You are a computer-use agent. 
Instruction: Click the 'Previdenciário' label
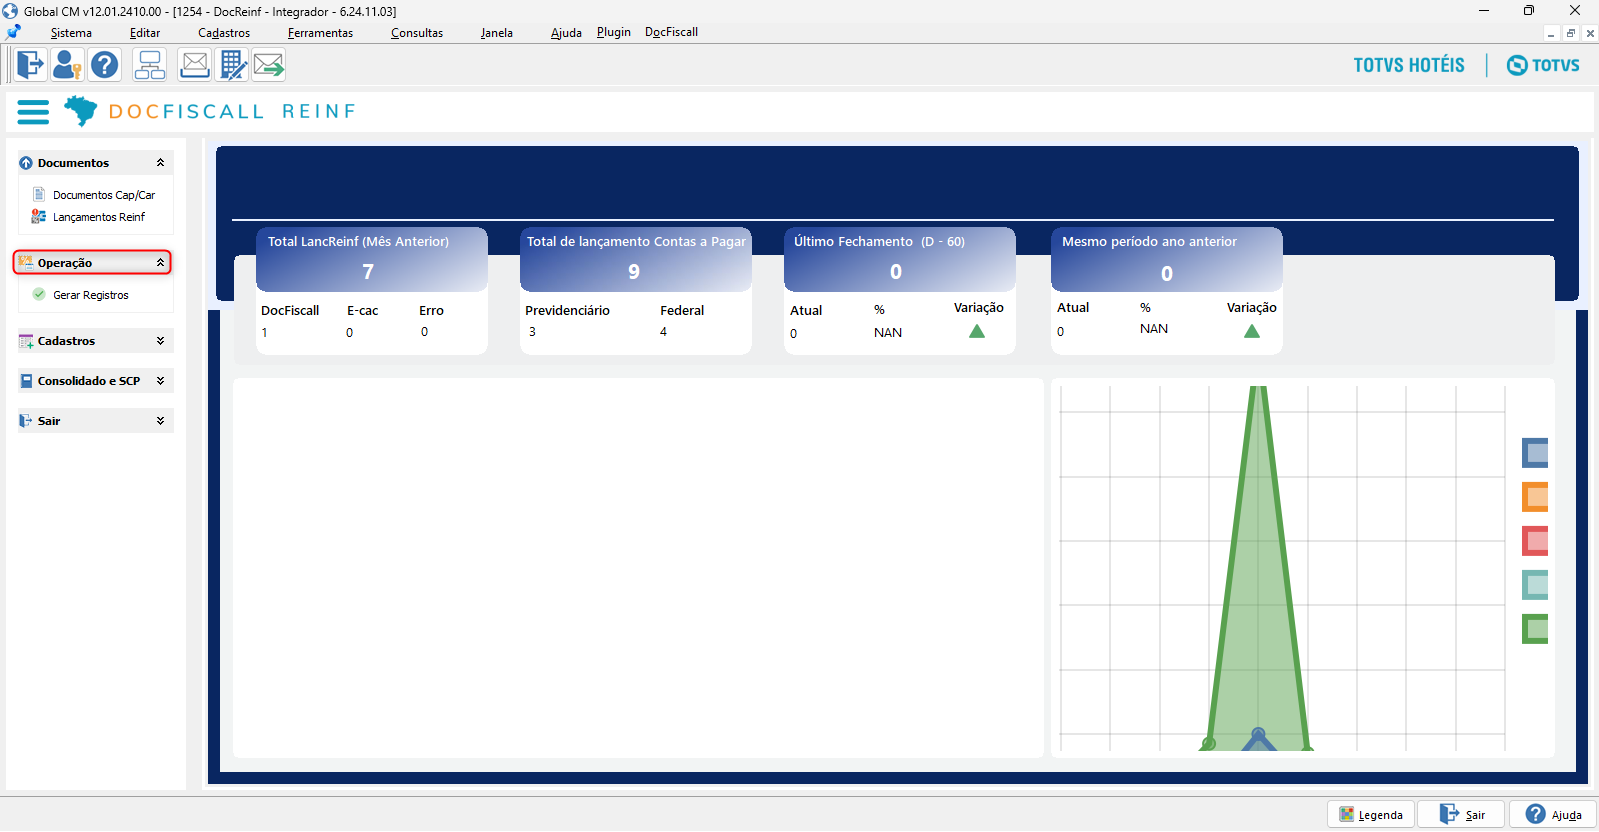point(567,310)
